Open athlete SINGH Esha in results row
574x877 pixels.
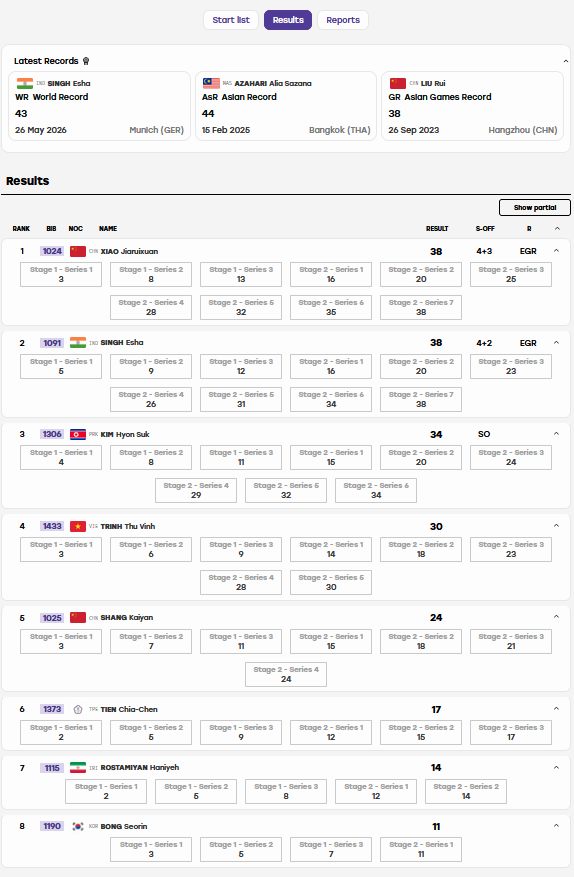122,342
